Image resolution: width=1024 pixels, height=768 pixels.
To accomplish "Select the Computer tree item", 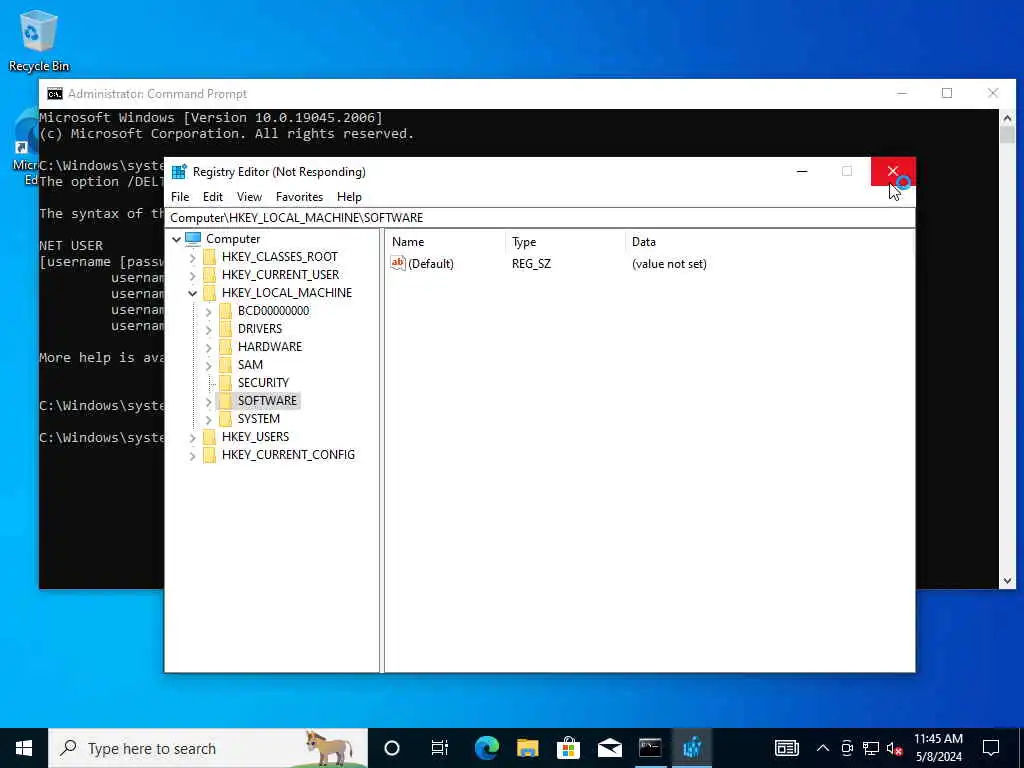I will (232, 239).
